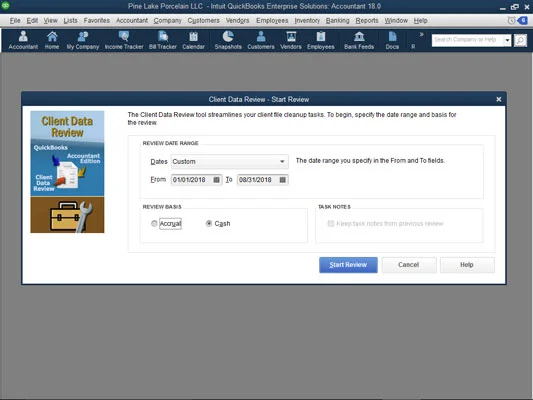Expand toolbar overflow chevron
533x400 pixels.
(x=422, y=34)
